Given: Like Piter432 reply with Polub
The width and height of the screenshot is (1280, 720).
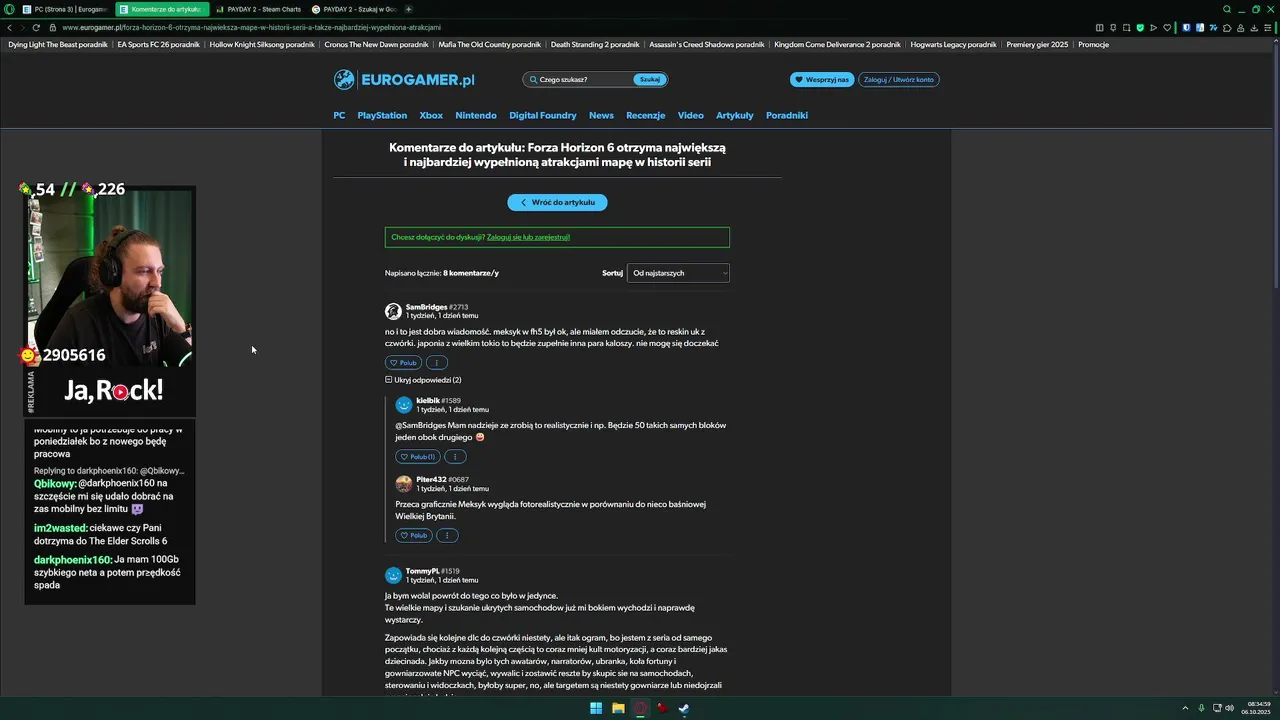Looking at the screenshot, I should tap(414, 535).
